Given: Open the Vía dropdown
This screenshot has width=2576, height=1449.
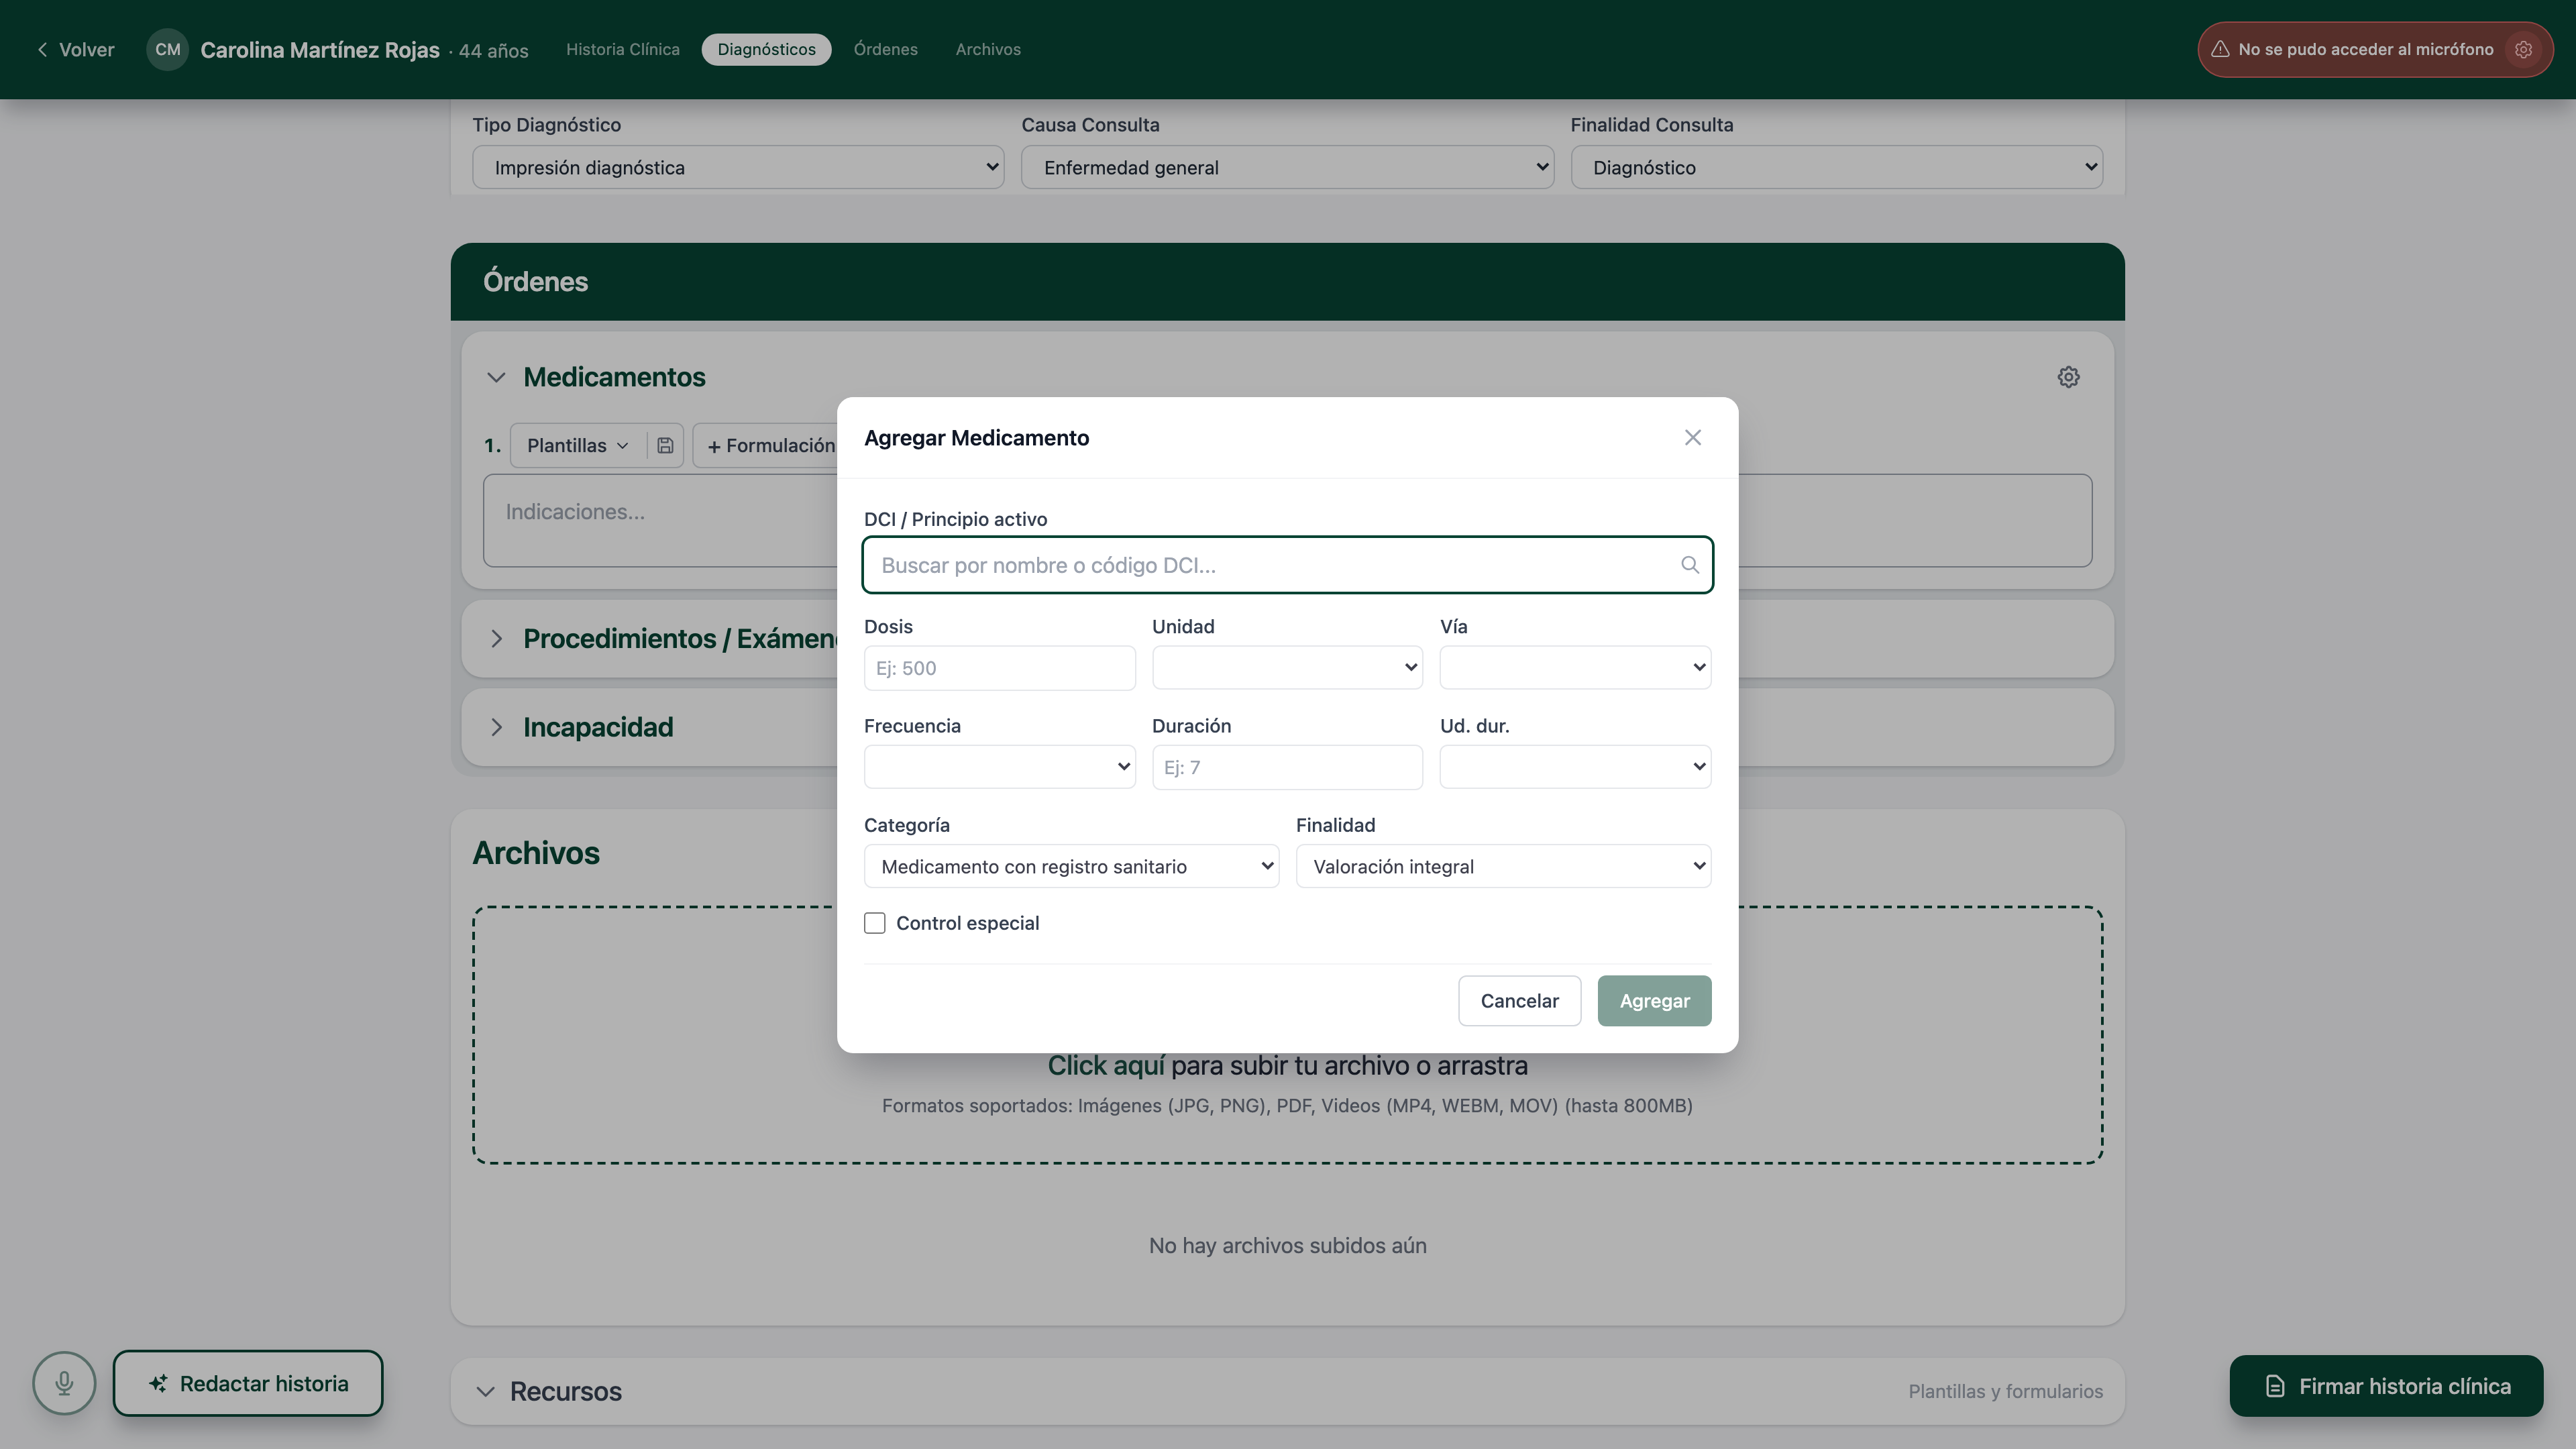Looking at the screenshot, I should [1575, 667].
